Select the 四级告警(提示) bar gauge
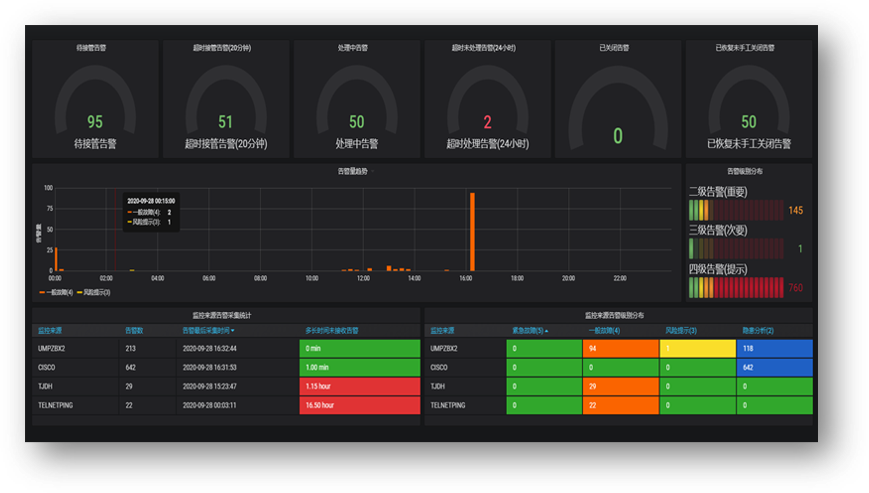This screenshot has height=493, width=869. (x=736, y=287)
